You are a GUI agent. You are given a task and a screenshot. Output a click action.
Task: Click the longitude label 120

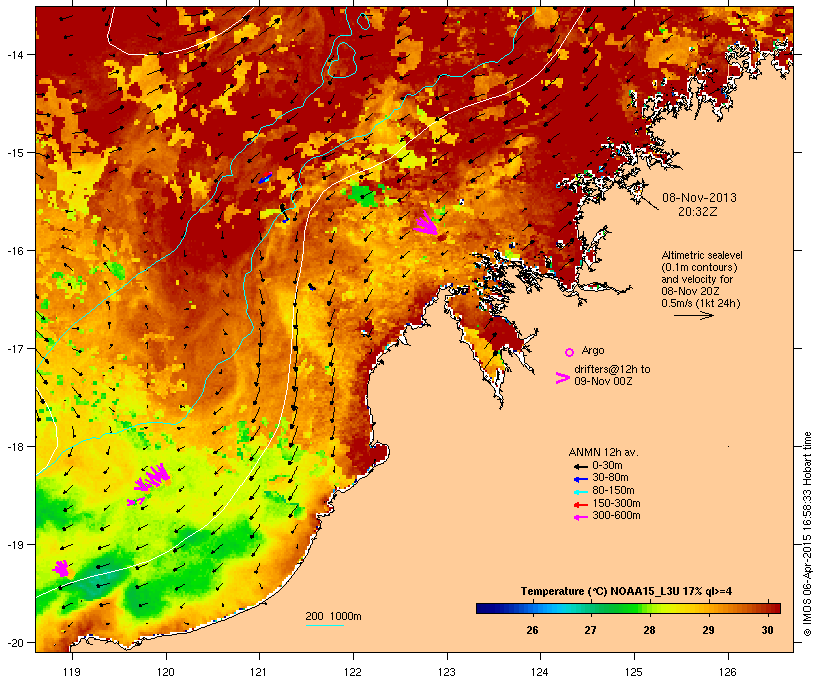[166, 672]
